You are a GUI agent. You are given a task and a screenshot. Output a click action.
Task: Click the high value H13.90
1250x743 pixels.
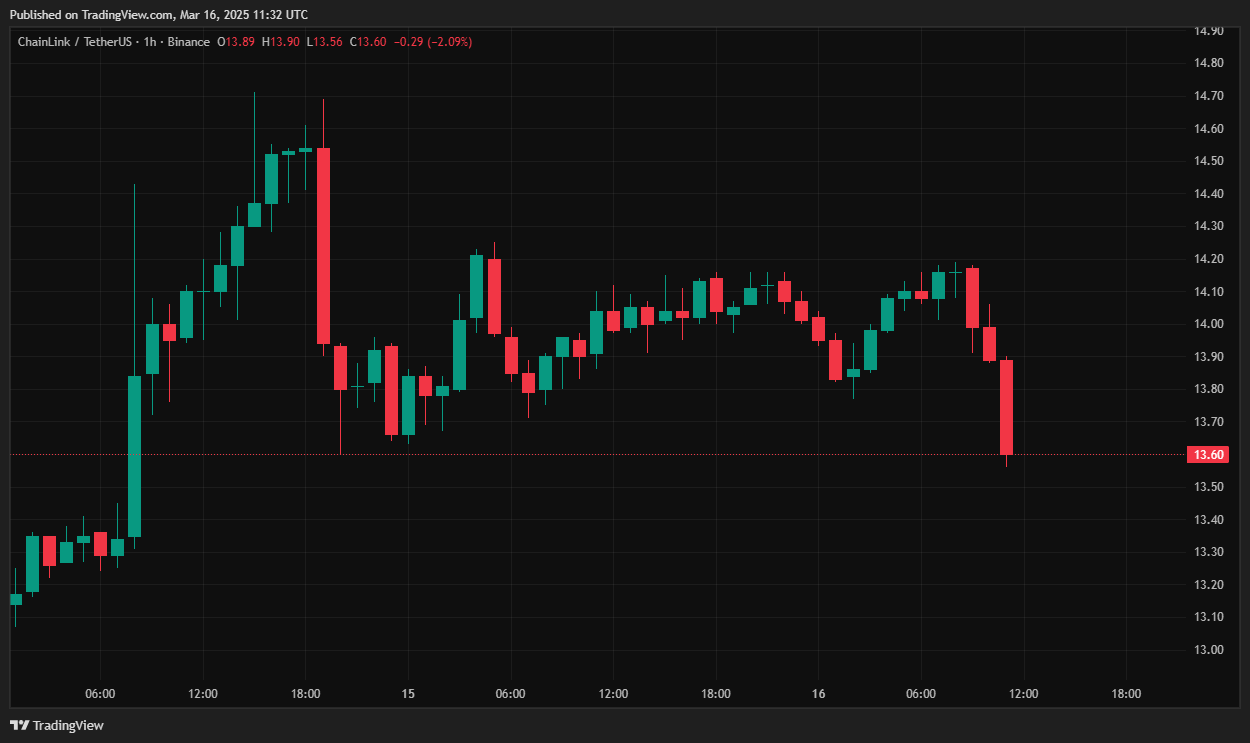281,42
